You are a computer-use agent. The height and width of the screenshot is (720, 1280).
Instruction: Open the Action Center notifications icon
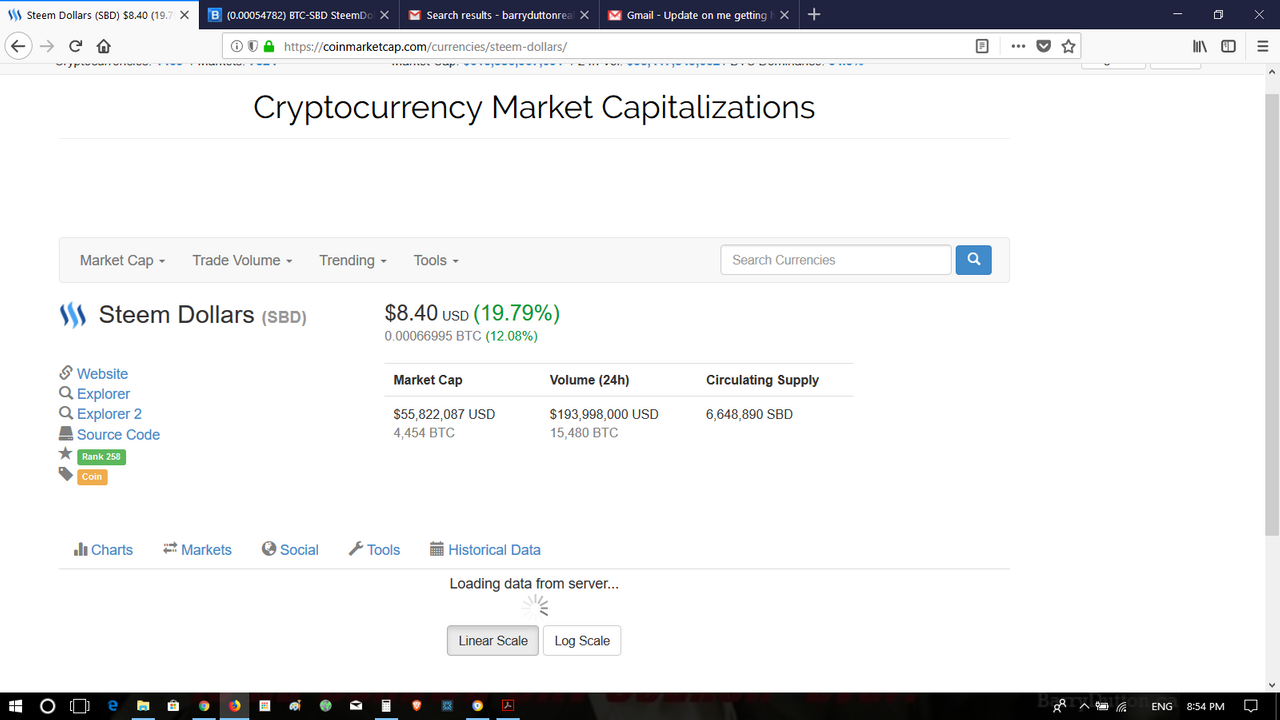pos(1251,706)
